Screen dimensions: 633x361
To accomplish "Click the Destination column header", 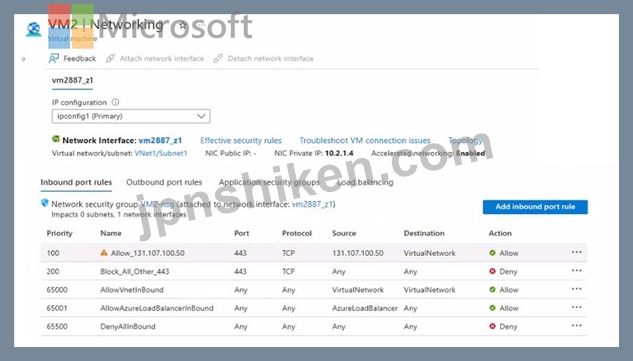I will click(x=424, y=233).
